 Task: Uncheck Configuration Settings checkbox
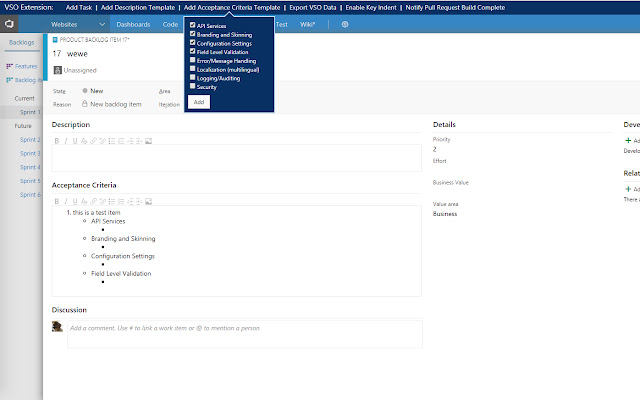click(193, 42)
